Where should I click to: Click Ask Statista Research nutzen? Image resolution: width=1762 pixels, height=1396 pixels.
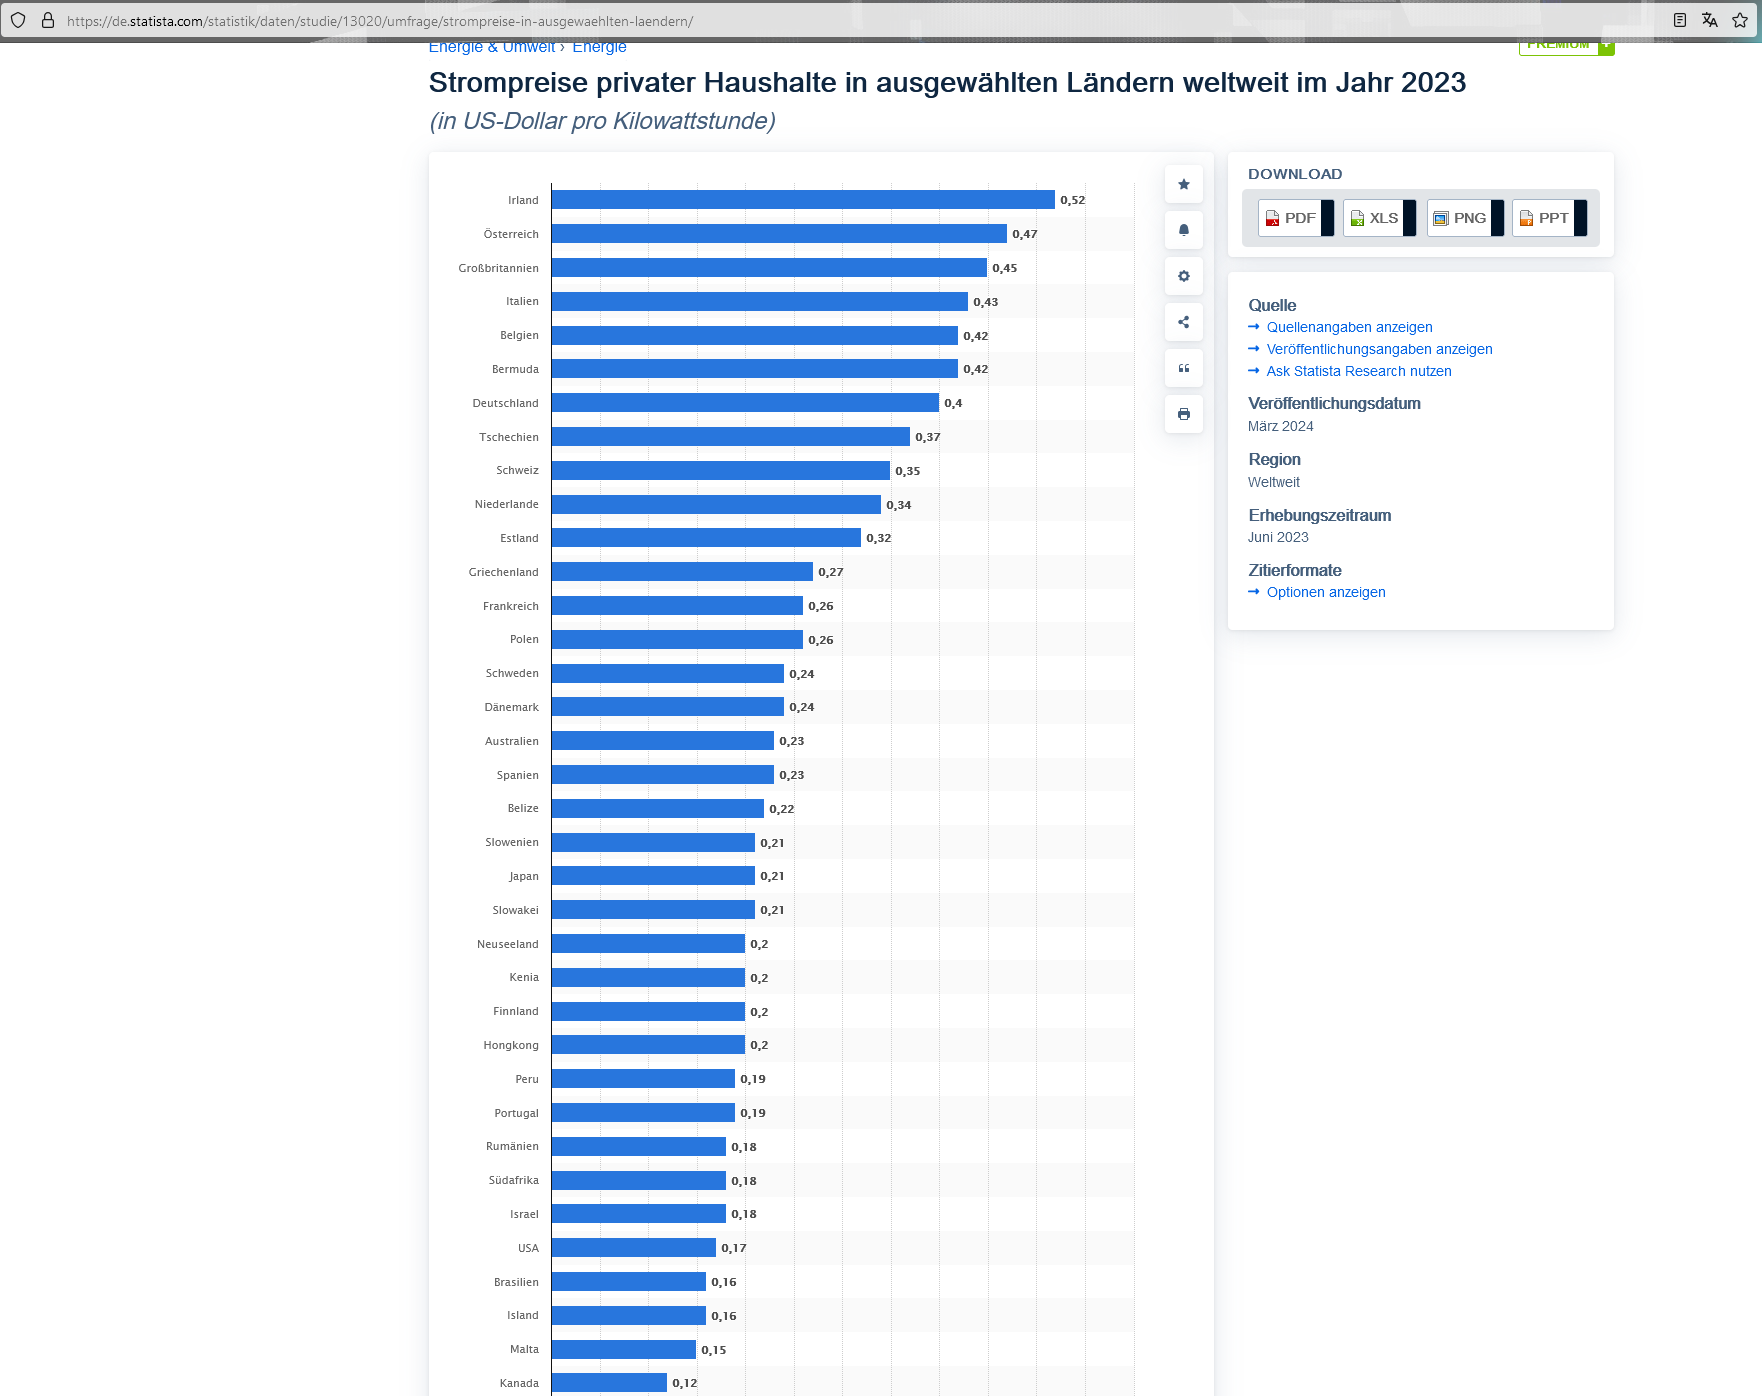1359,371
